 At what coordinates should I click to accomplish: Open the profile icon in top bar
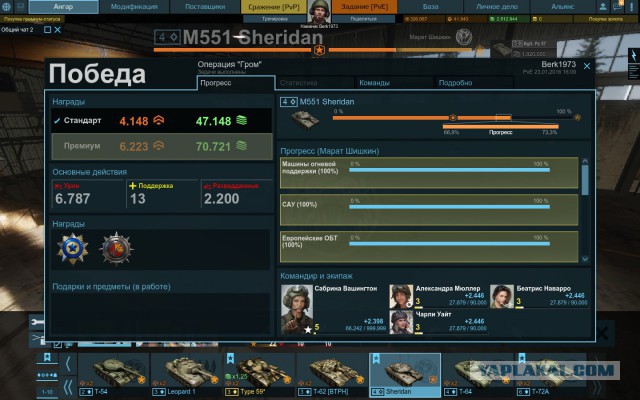(x=603, y=7)
